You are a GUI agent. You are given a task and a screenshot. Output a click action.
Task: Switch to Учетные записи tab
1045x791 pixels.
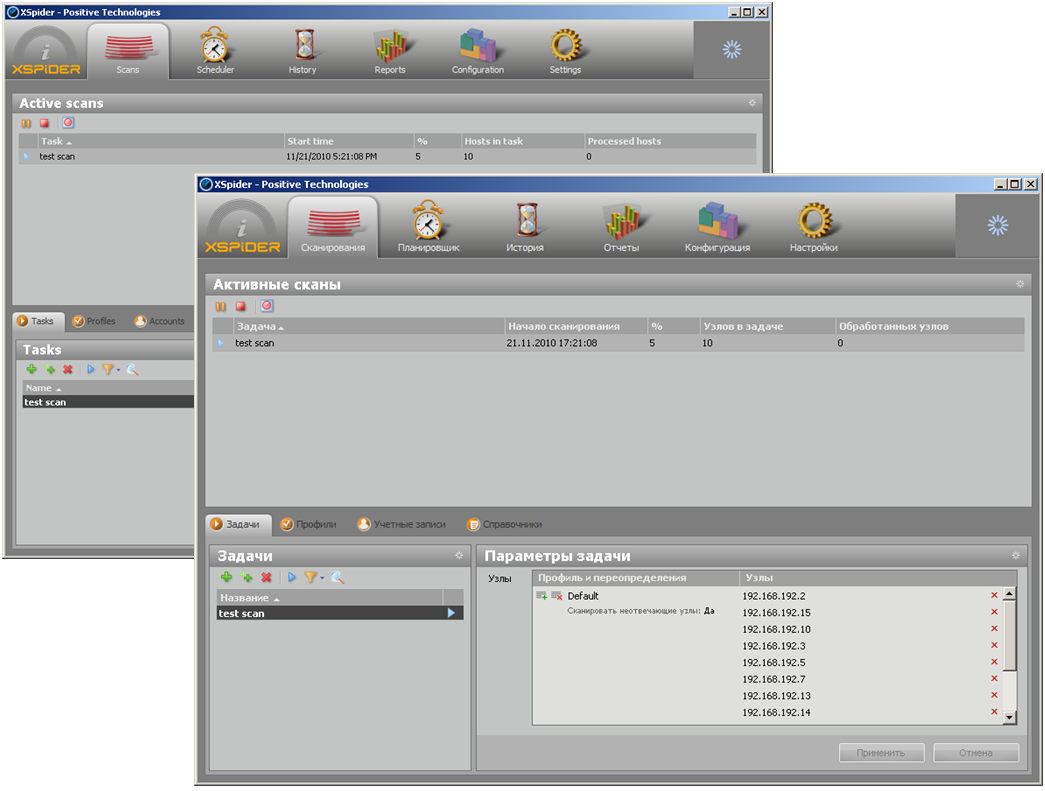pos(401,524)
